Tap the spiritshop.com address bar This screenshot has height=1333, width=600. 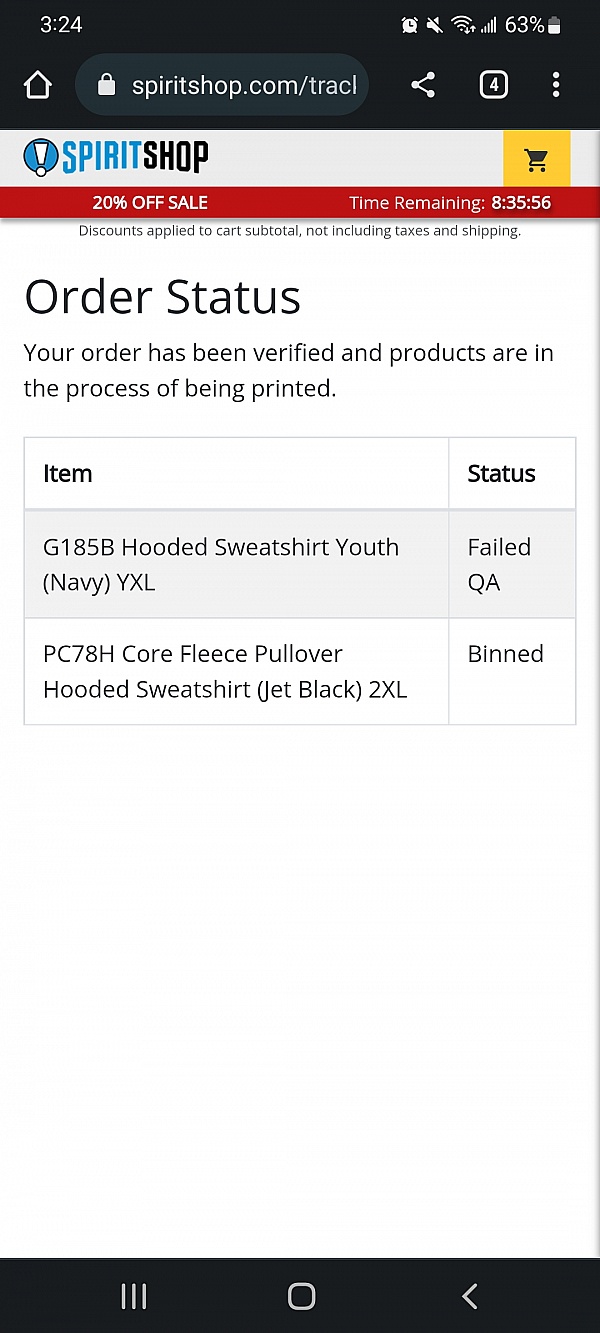click(243, 86)
